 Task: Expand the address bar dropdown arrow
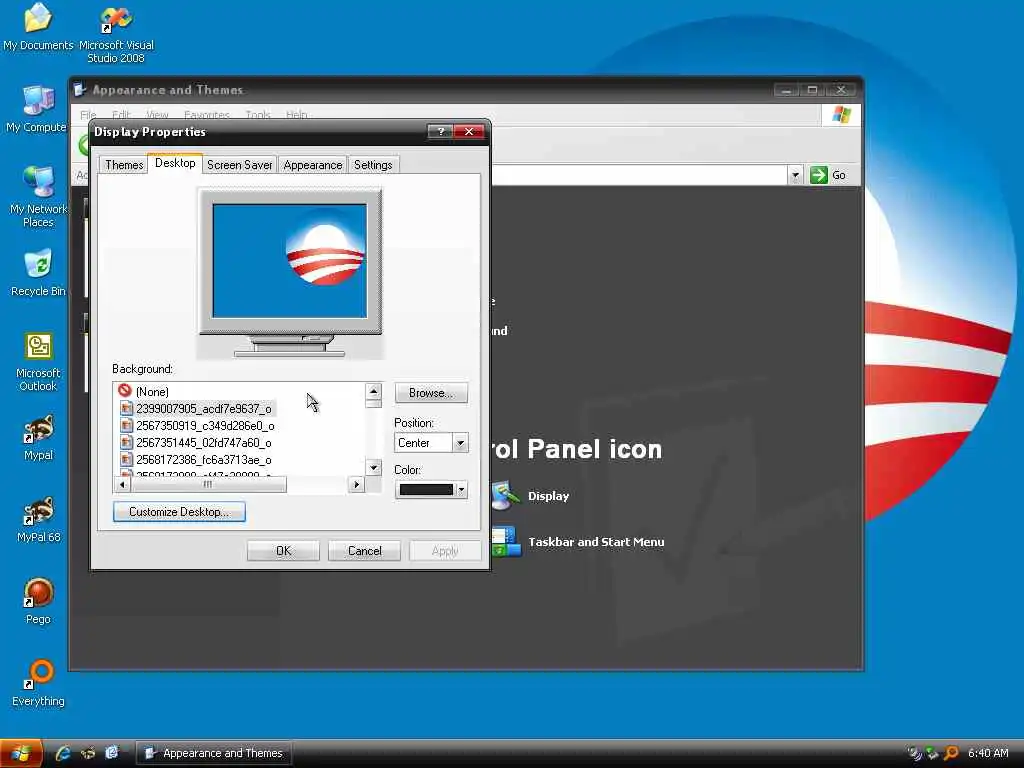pyautogui.click(x=795, y=175)
